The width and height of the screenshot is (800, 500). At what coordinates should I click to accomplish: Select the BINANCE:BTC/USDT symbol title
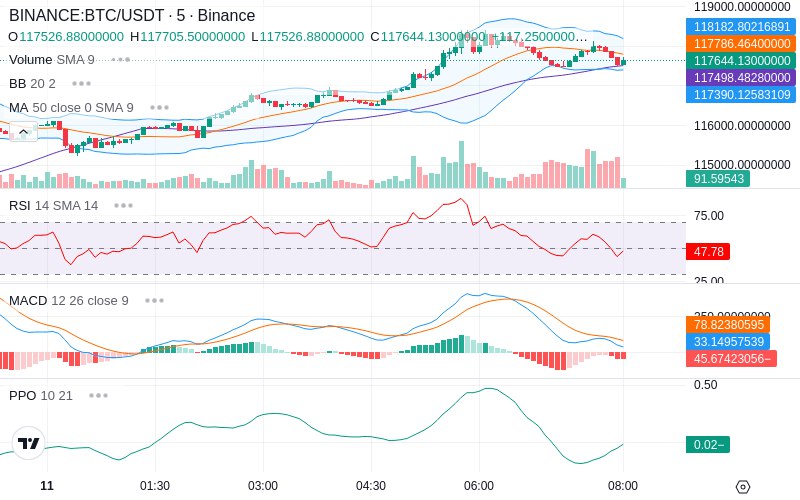click(x=132, y=15)
